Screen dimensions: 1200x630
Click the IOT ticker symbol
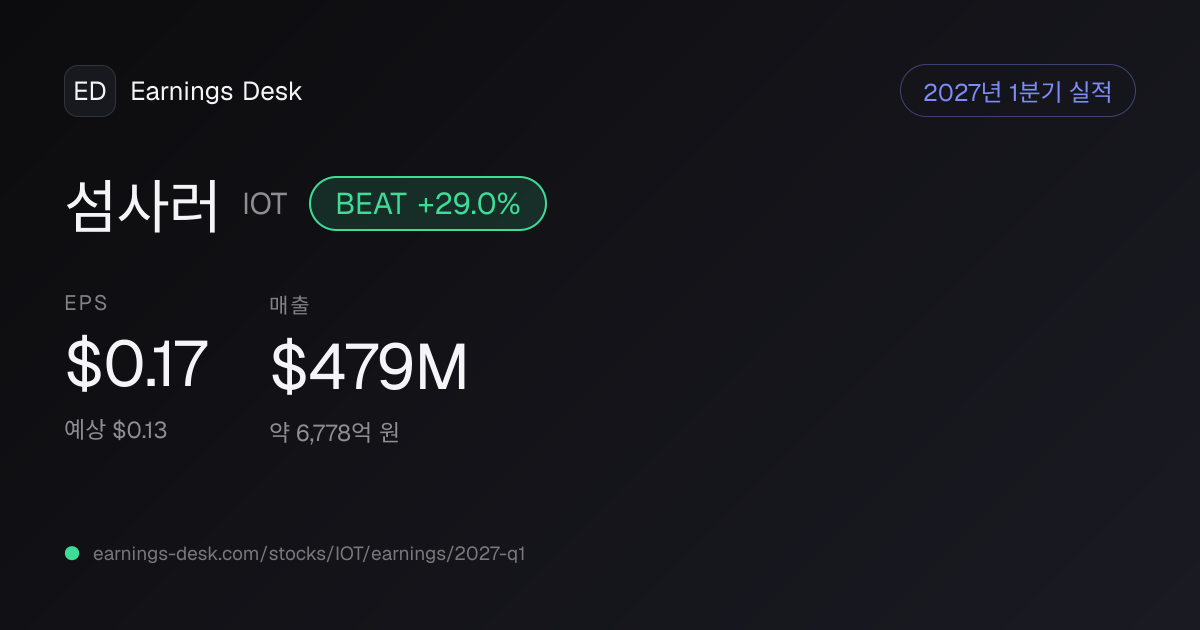click(x=265, y=205)
